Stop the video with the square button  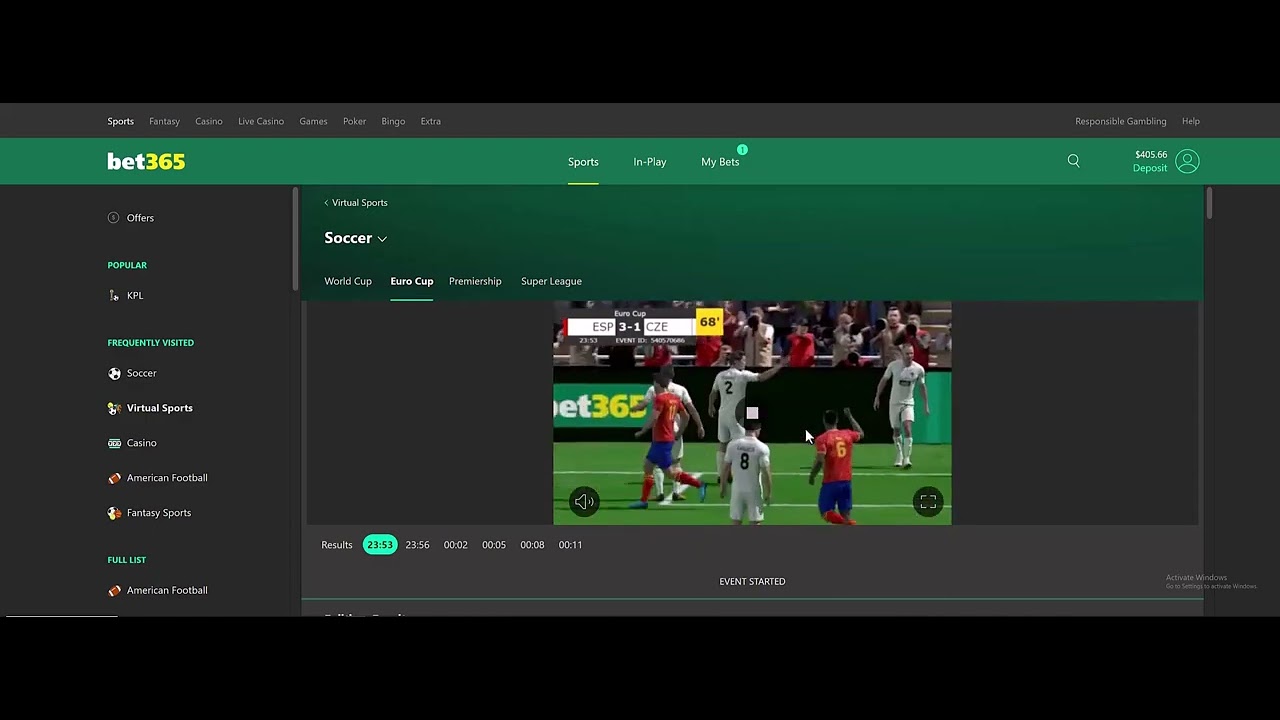tap(752, 413)
